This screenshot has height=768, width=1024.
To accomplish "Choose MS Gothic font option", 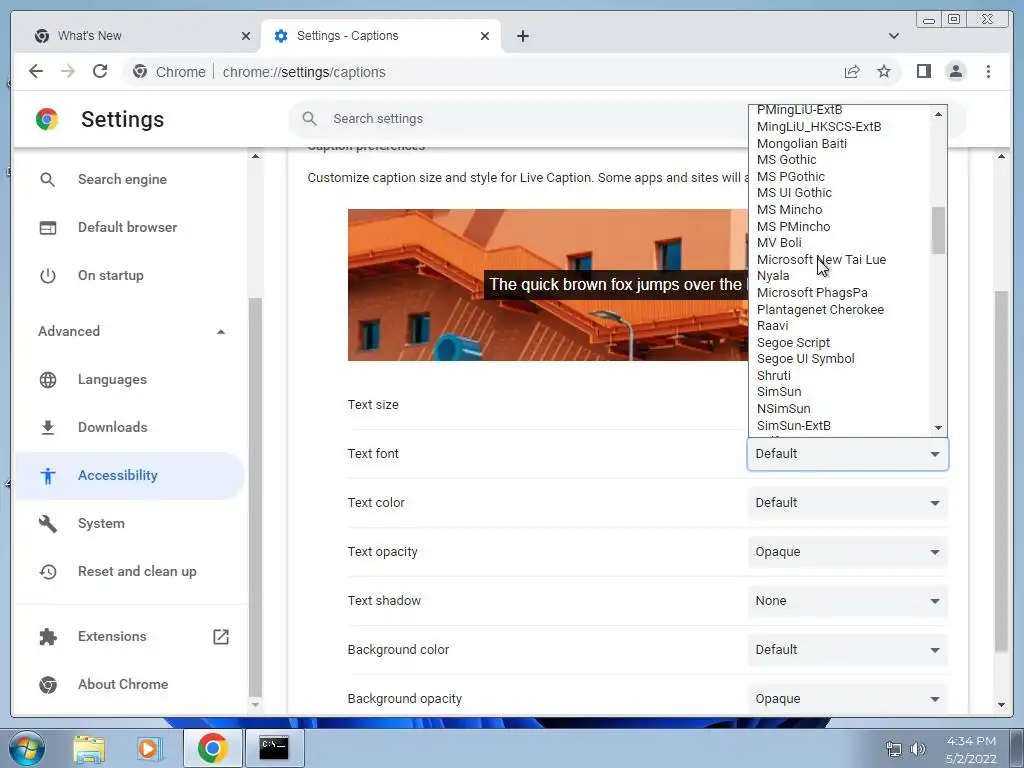I will click(x=786, y=160).
